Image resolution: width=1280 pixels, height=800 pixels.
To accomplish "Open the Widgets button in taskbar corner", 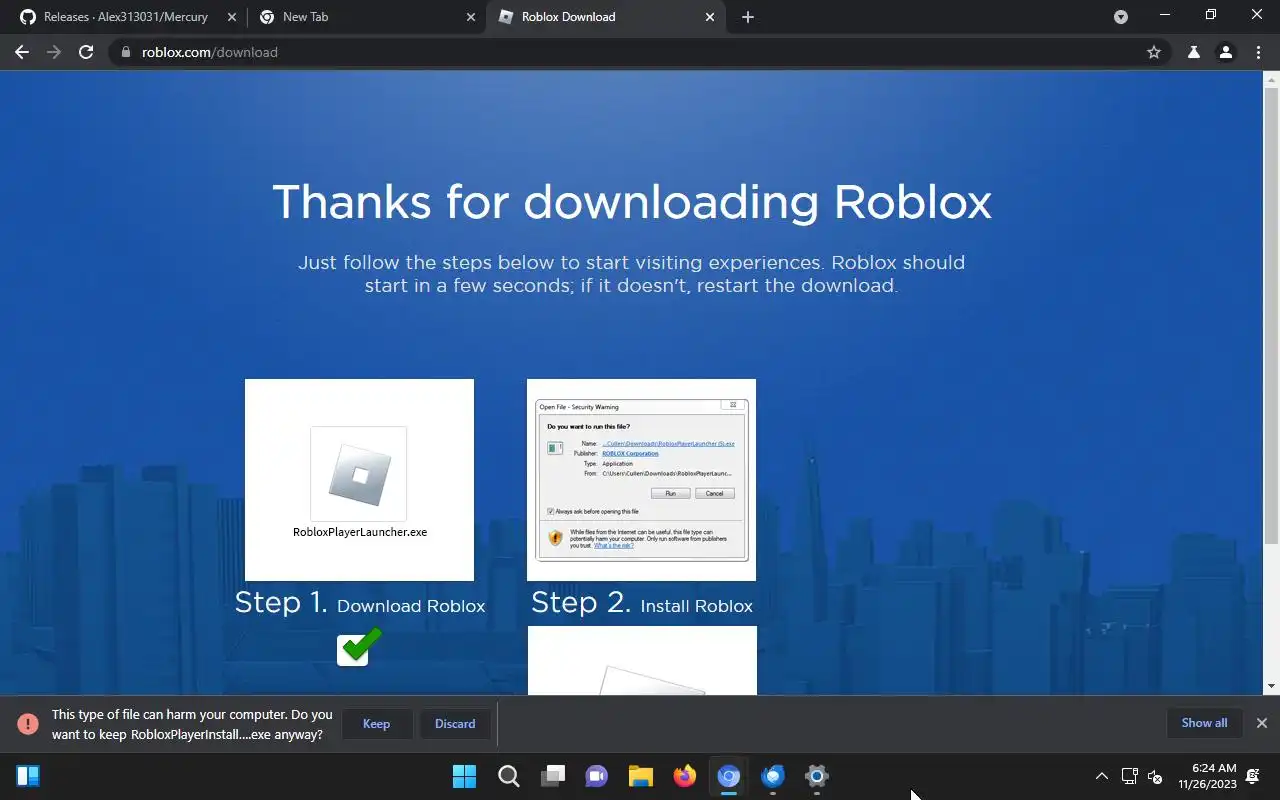I will point(28,776).
